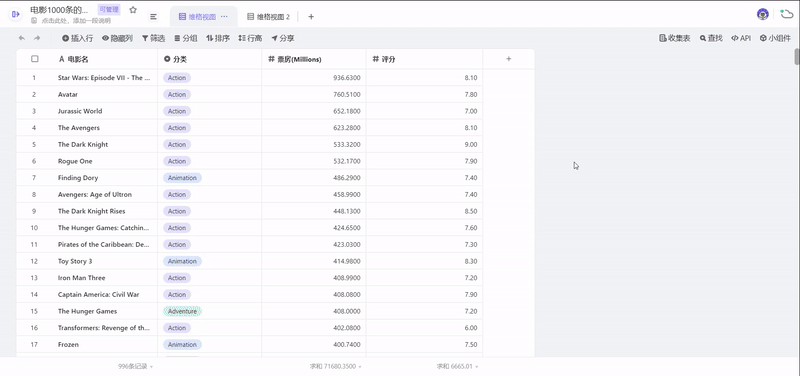800x376 pixels.
Task: Select the Star Wars: Episode VII cell
Action: 105,78
